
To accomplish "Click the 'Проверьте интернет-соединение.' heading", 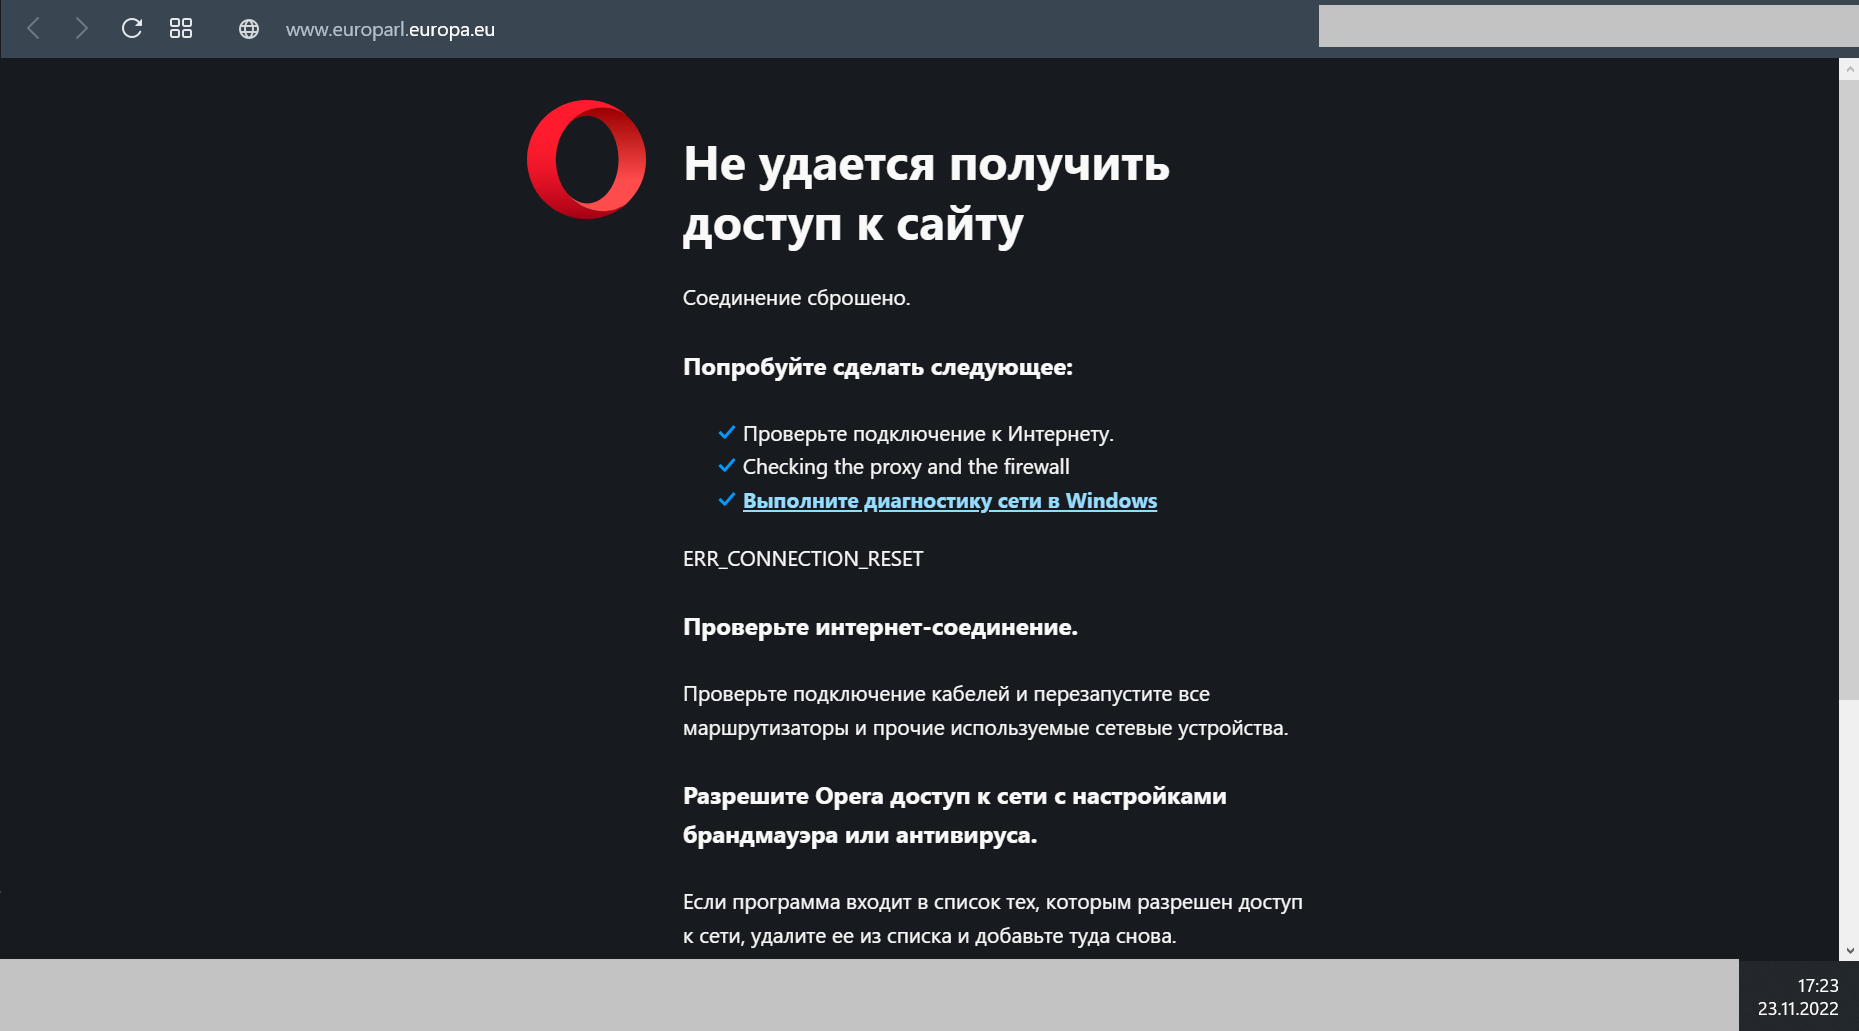I will coord(880,627).
